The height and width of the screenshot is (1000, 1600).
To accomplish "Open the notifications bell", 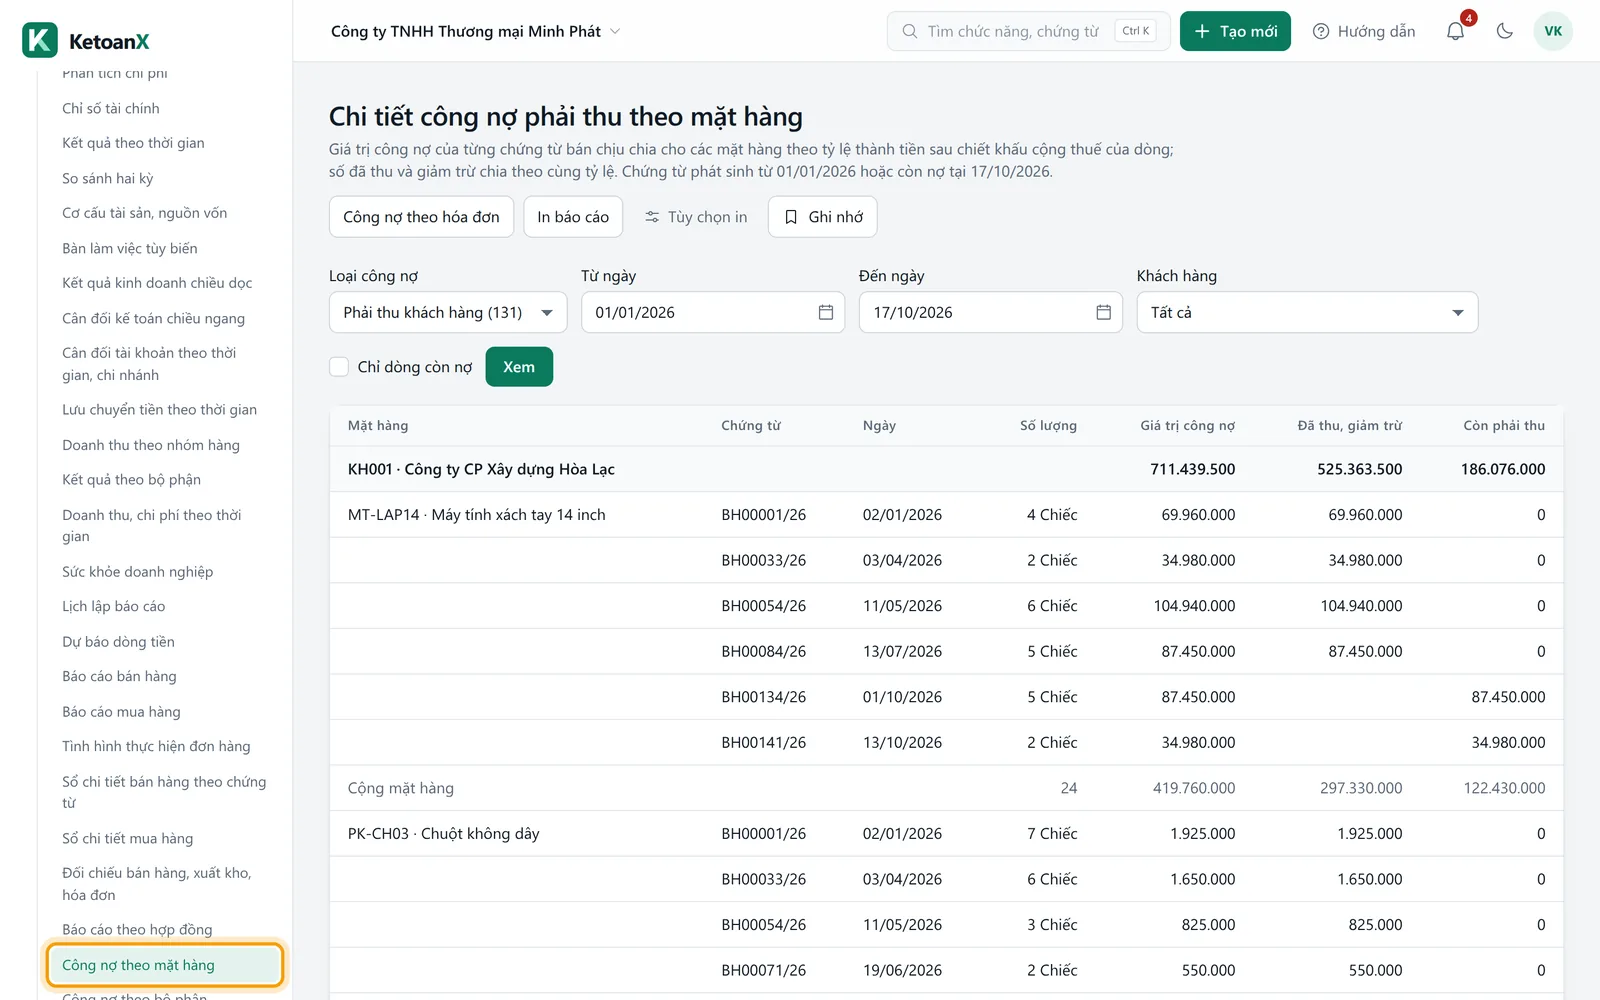I will (x=1456, y=31).
